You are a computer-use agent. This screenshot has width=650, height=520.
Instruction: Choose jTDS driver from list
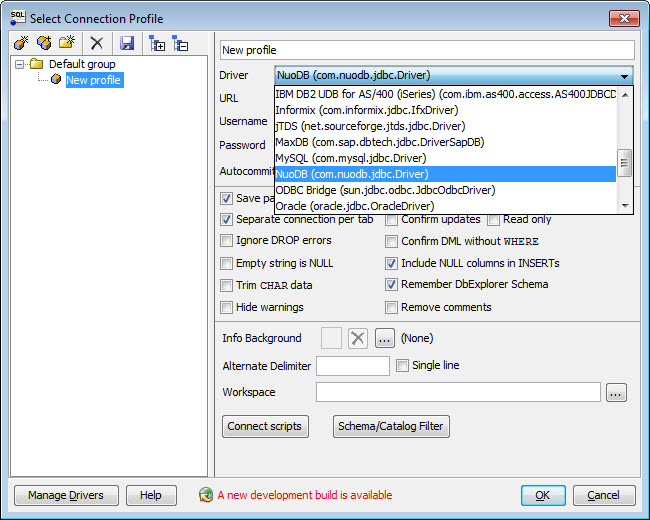click(446, 126)
